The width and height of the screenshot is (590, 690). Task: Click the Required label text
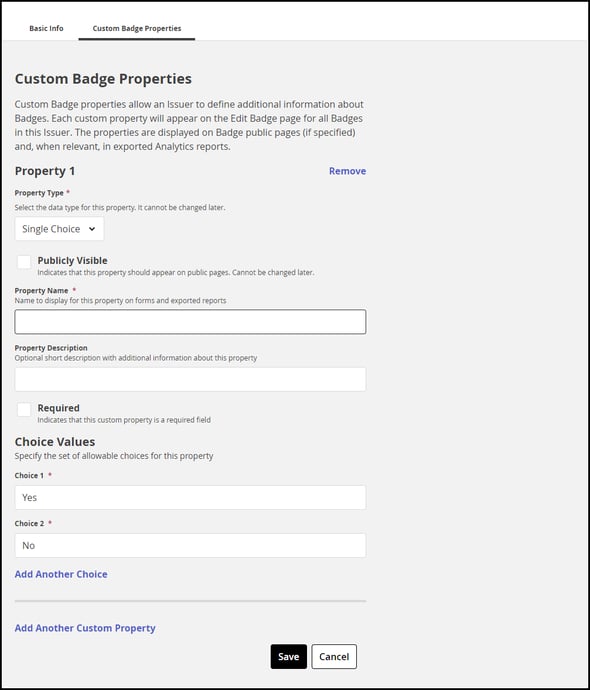pos(59,408)
